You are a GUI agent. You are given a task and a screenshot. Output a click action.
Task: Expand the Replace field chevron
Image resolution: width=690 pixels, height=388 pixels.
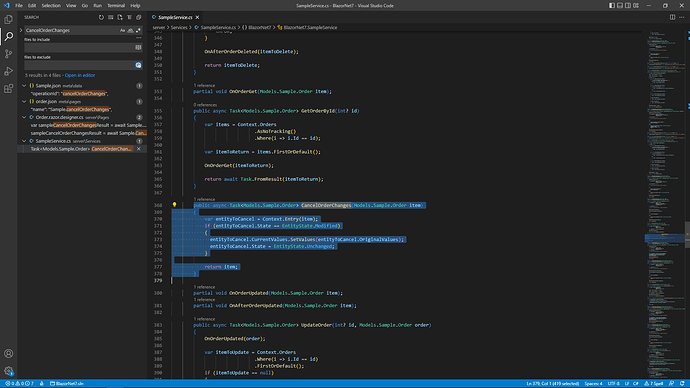click(x=21, y=30)
